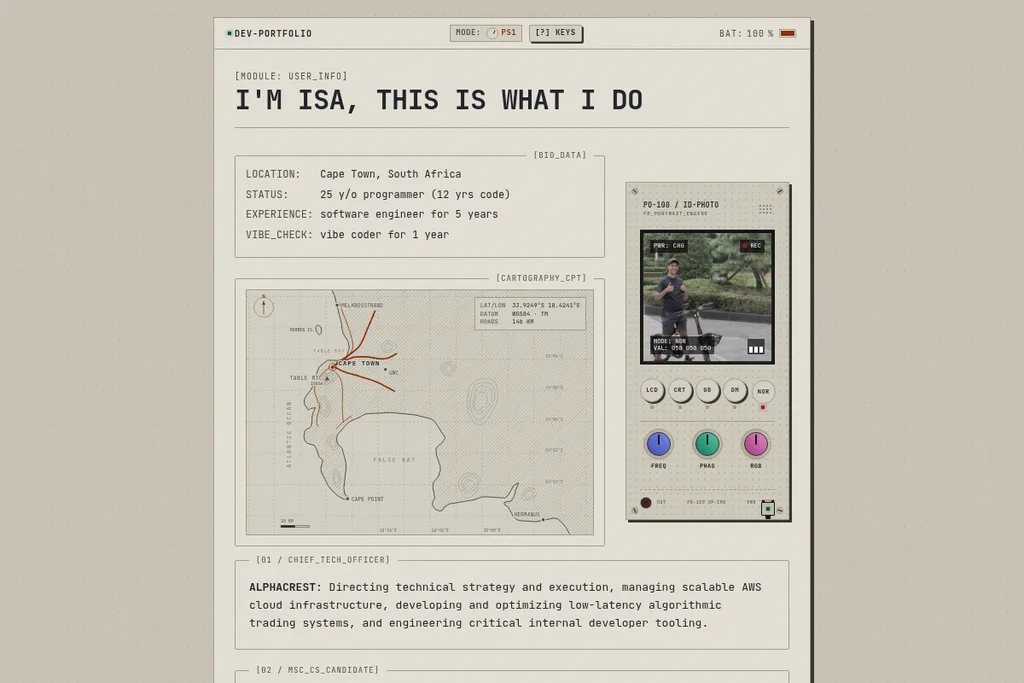This screenshot has width=1024, height=683.
Task: Click the [02 / MSC_CS_CANDIDATE] heading
Action: 317,670
